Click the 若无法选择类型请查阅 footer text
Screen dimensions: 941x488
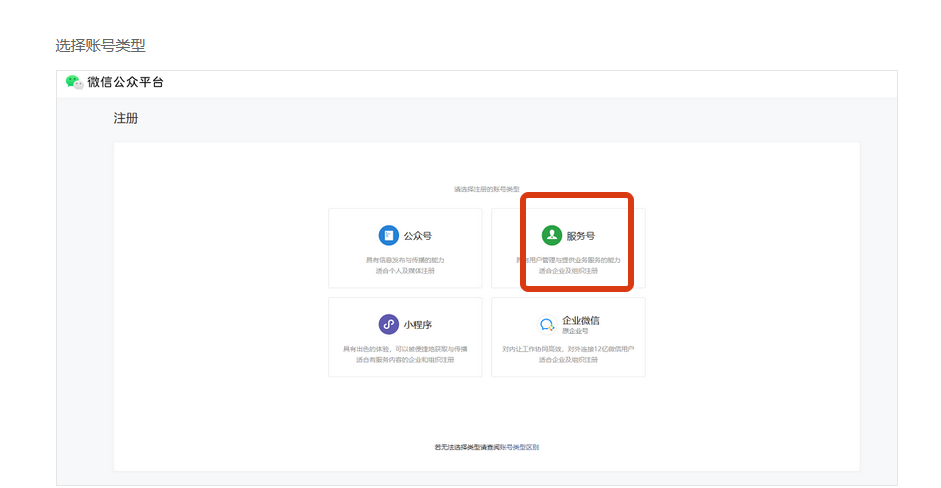tap(467, 447)
